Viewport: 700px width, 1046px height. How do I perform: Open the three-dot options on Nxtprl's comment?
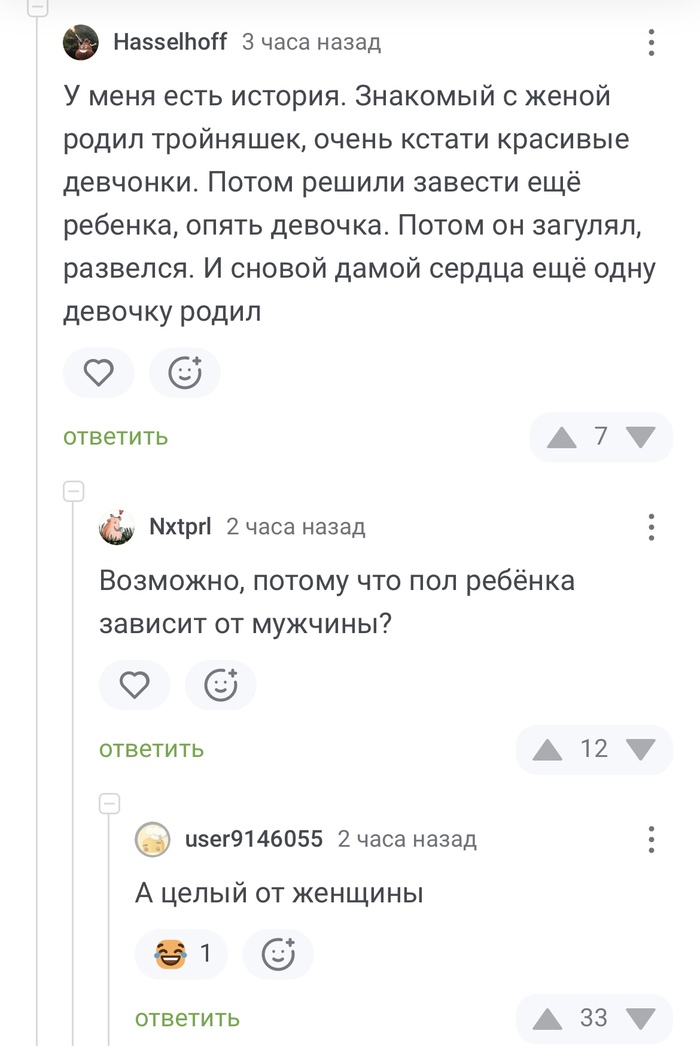pos(651,526)
